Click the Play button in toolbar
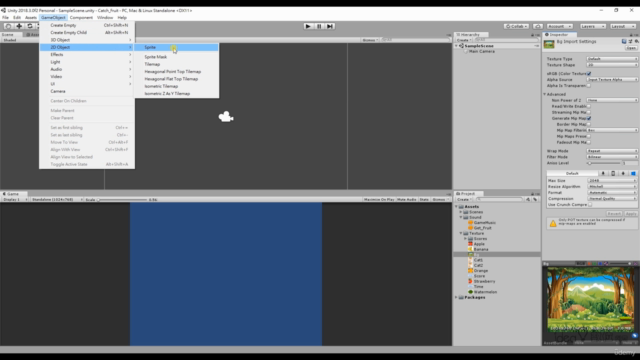This screenshot has width=640, height=360. pyautogui.click(x=308, y=26)
